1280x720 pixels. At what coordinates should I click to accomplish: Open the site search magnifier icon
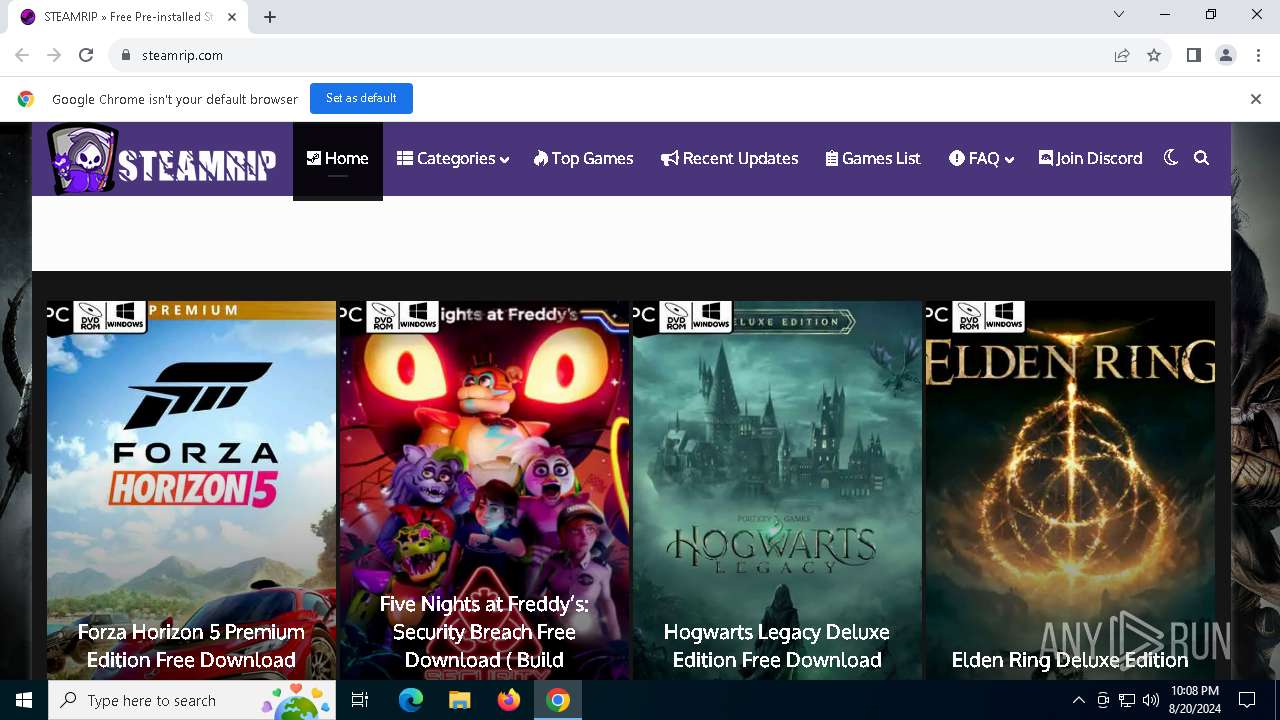coord(1202,158)
